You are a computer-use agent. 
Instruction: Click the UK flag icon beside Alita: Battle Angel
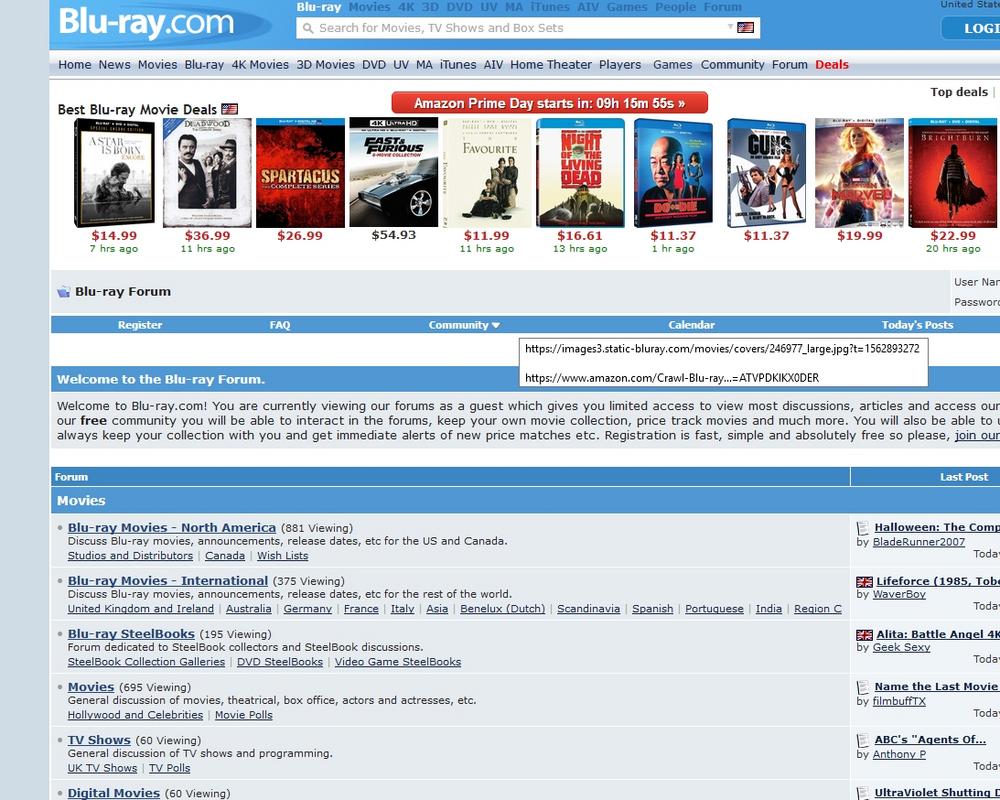(x=864, y=634)
